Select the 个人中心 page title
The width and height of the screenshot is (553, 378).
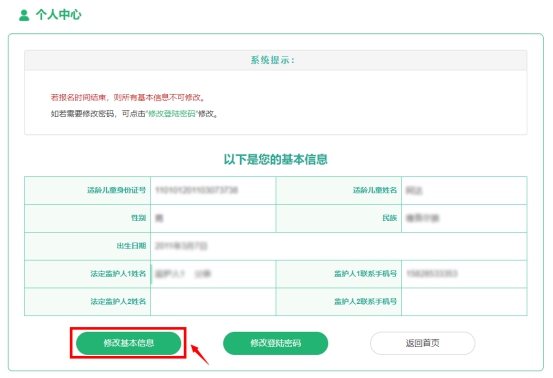pos(59,15)
